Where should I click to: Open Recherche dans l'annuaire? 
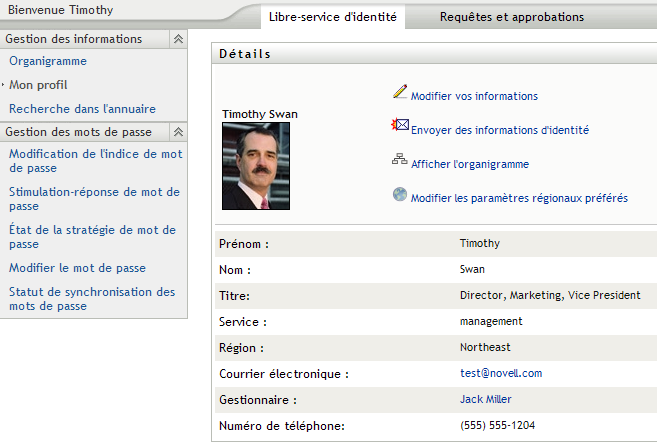(x=82, y=109)
